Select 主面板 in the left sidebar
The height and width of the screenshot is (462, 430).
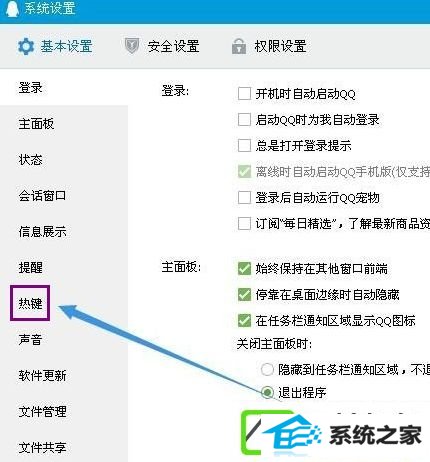pos(36,124)
